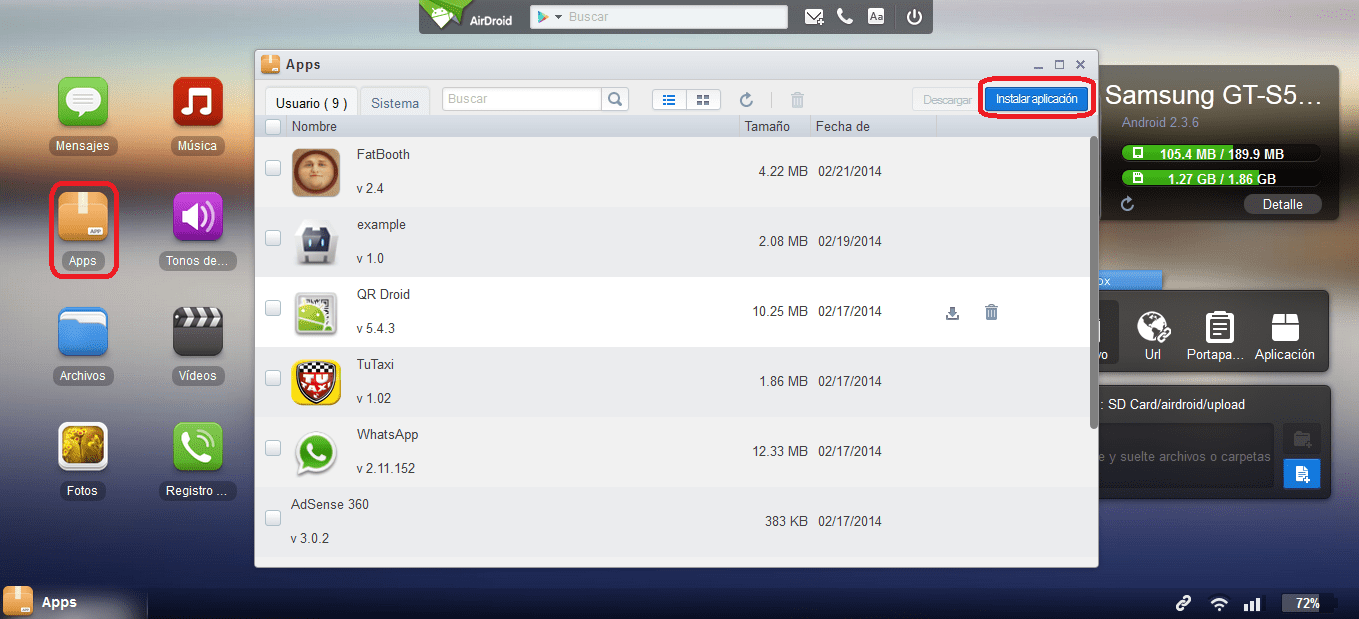Click the Aa text icon in top bar
This screenshot has width=1359, height=619.
(x=876, y=16)
